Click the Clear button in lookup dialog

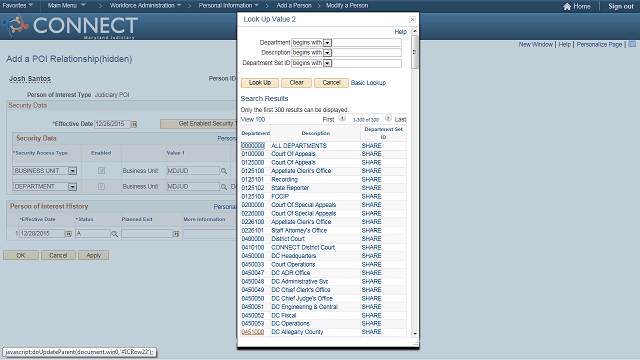(296, 83)
